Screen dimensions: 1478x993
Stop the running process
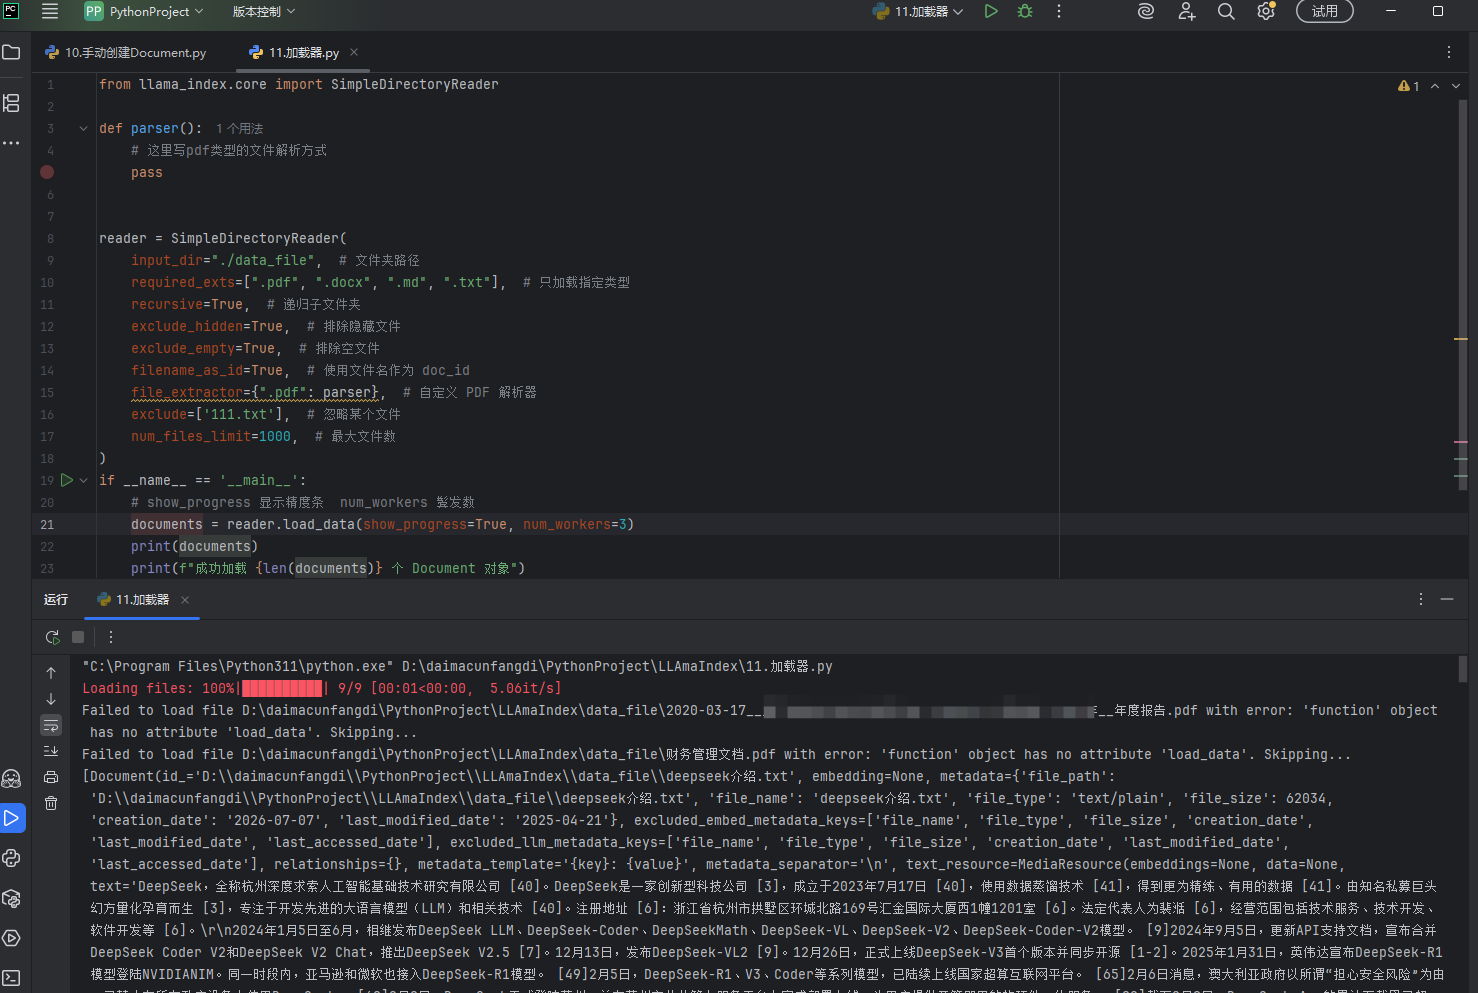[x=79, y=637]
